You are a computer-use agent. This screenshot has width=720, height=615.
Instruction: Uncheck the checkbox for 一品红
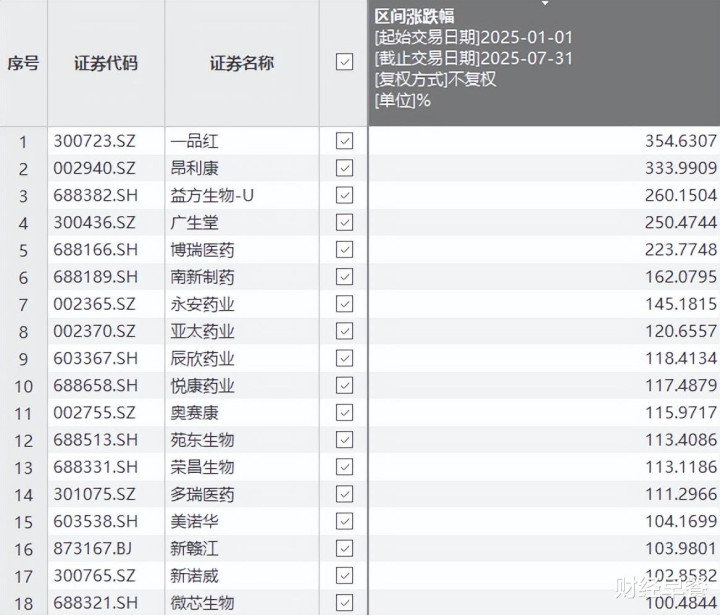point(344,141)
